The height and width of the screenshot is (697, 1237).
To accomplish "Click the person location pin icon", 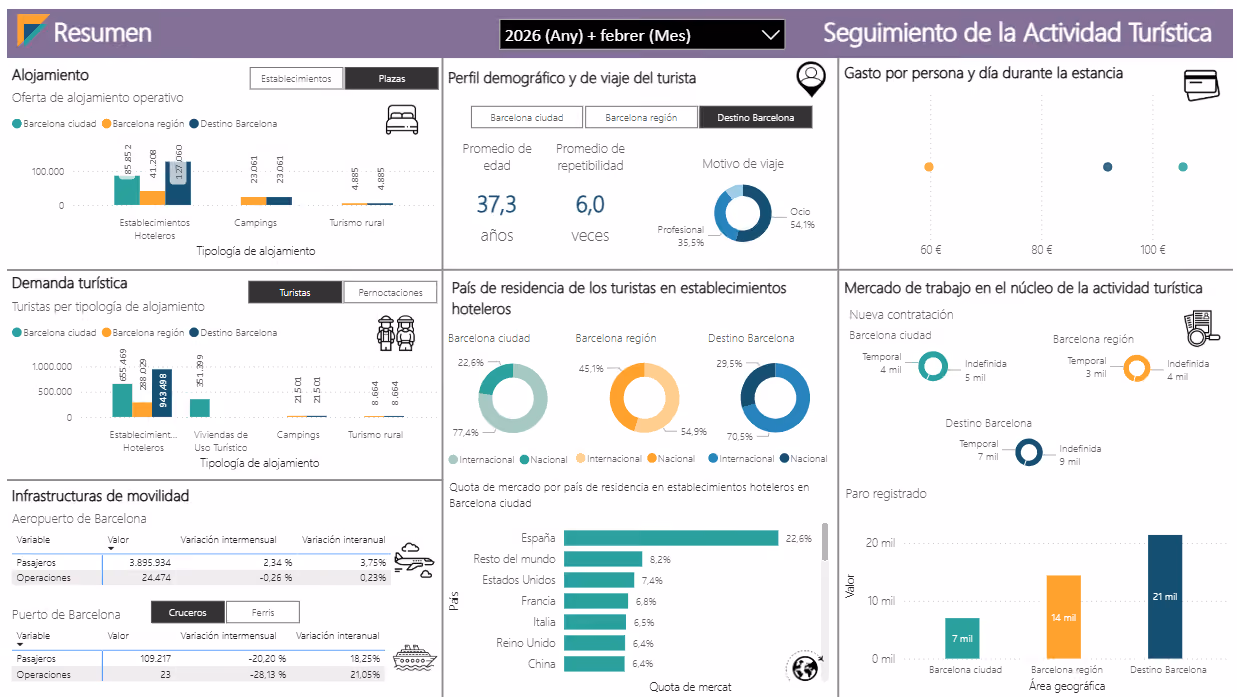I will (812, 79).
